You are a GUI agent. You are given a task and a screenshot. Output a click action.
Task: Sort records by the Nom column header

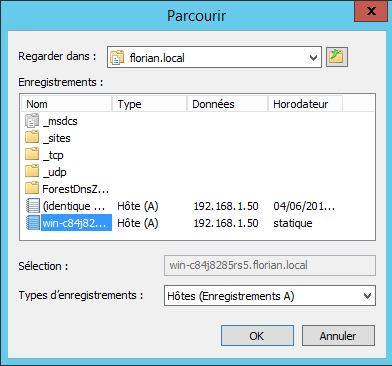point(67,104)
